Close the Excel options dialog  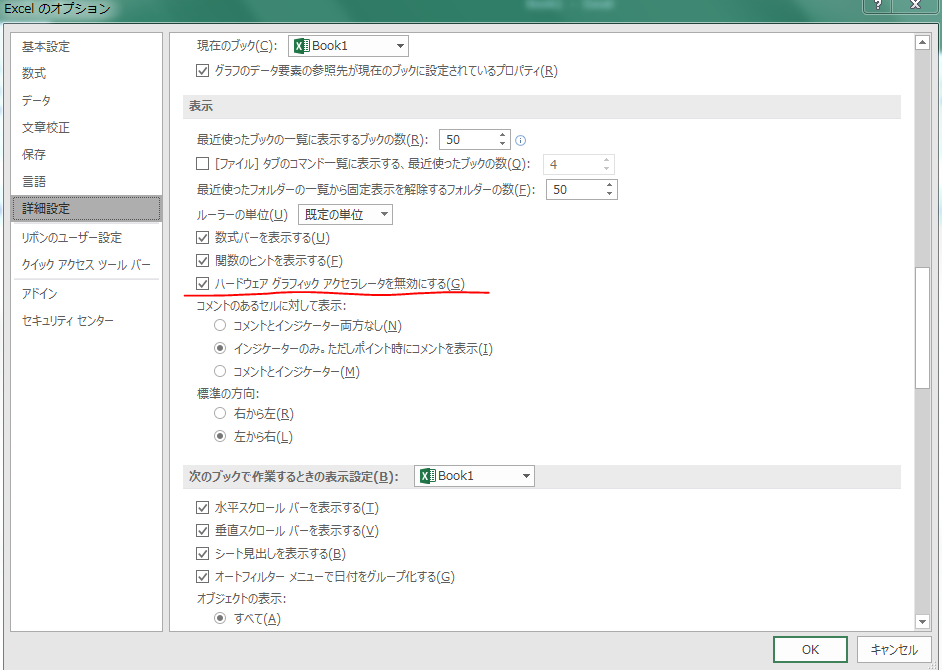click(916, 5)
